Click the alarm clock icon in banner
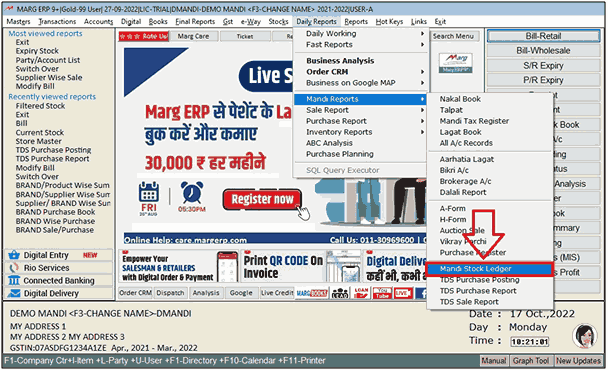The image size is (608, 370). pyautogui.click(x=192, y=193)
